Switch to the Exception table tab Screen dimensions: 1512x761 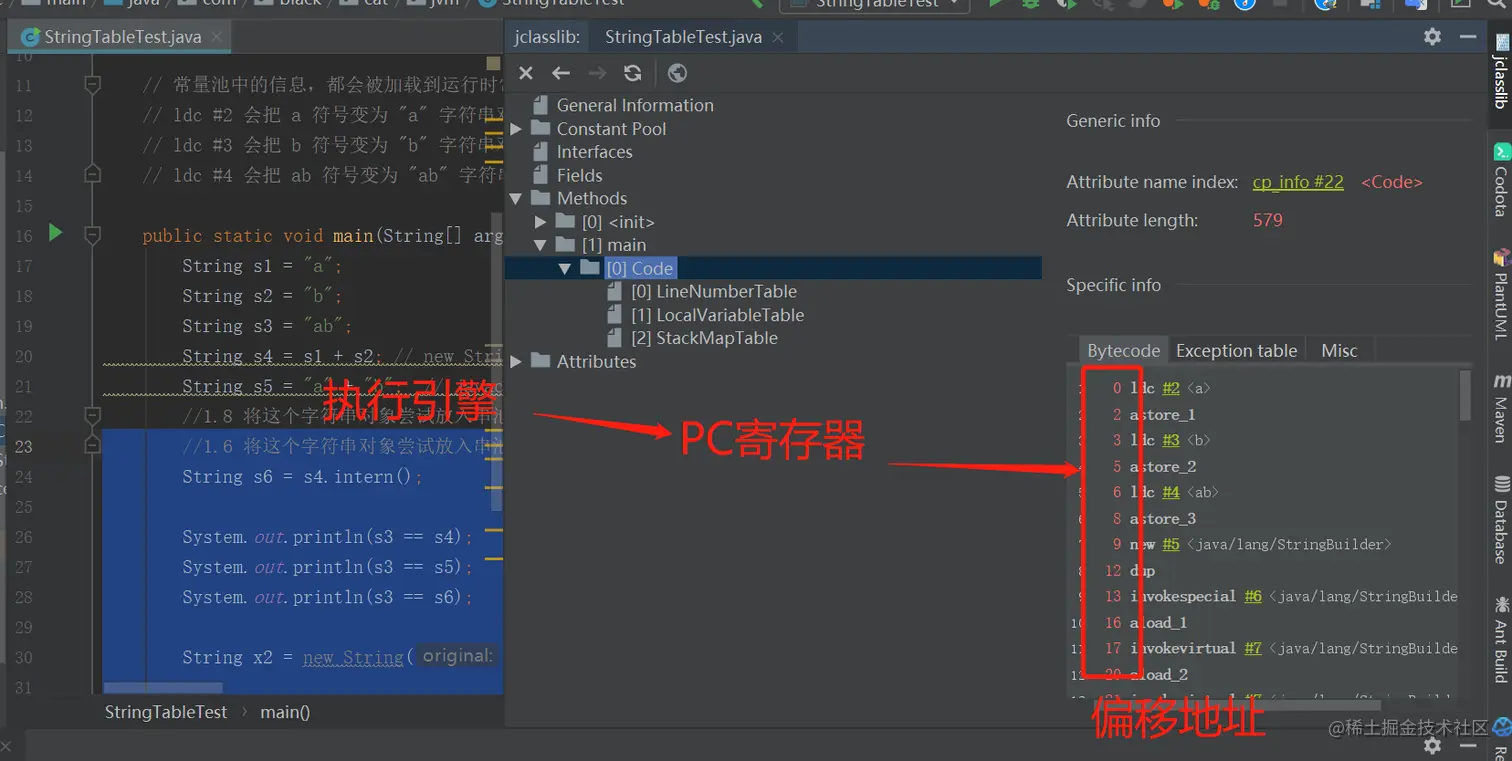click(x=1236, y=350)
